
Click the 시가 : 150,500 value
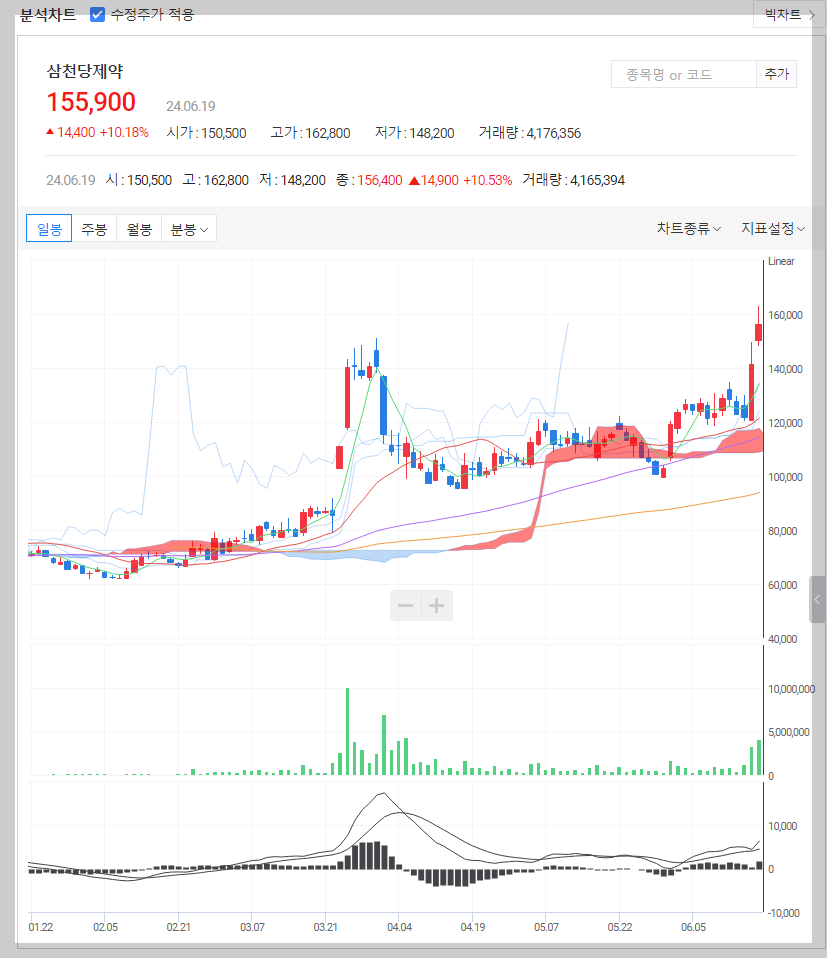point(206,133)
